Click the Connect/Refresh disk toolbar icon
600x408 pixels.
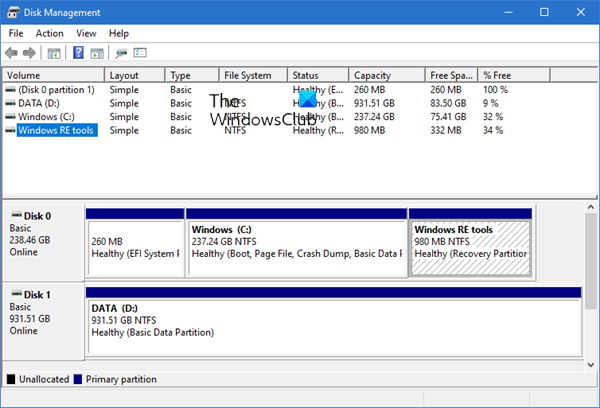point(122,52)
